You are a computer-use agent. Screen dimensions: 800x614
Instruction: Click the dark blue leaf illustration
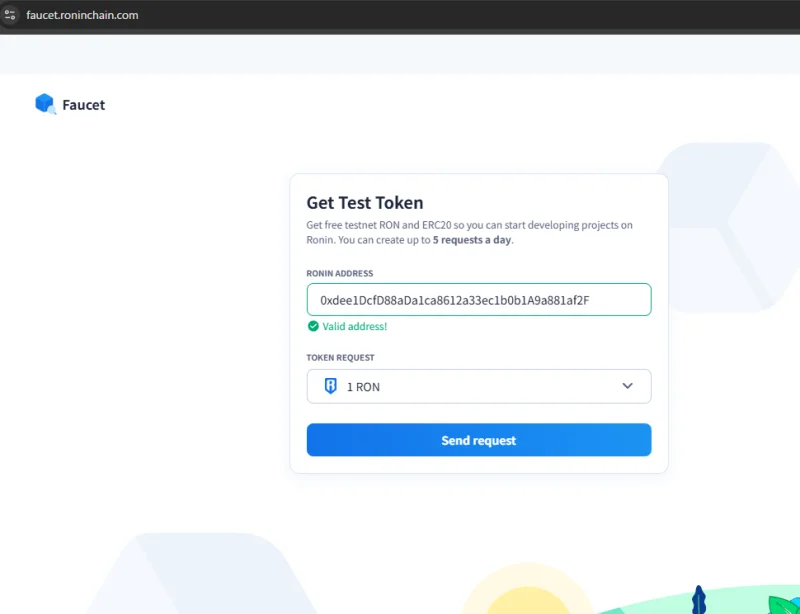(x=699, y=601)
